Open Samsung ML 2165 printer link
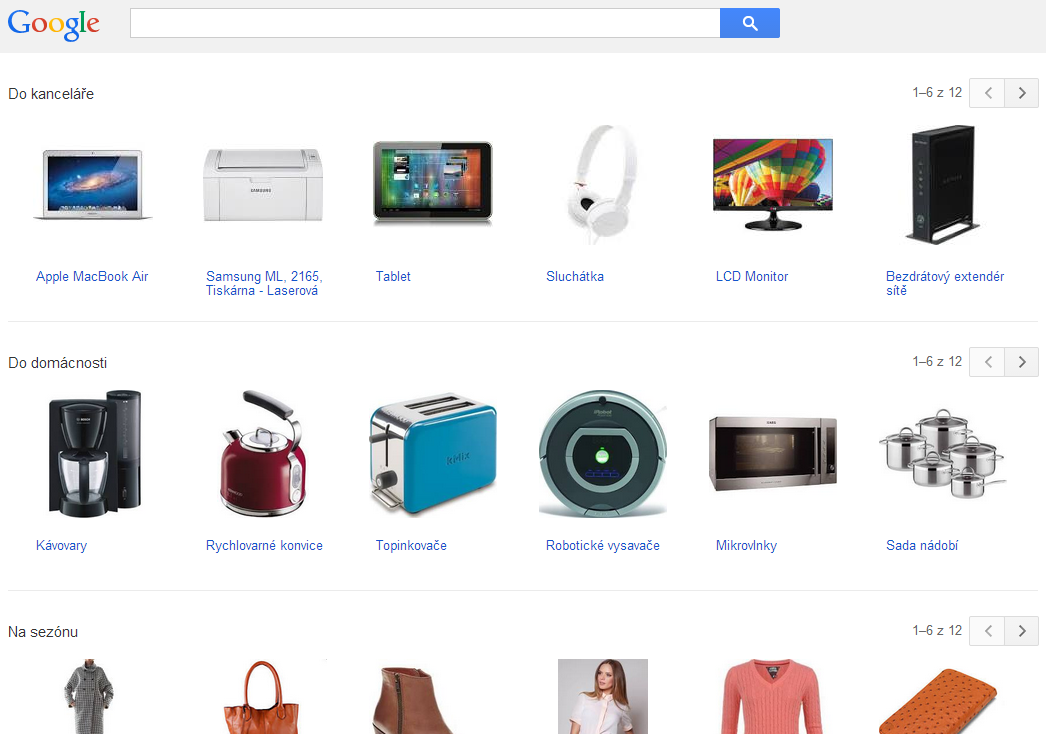 pos(264,283)
